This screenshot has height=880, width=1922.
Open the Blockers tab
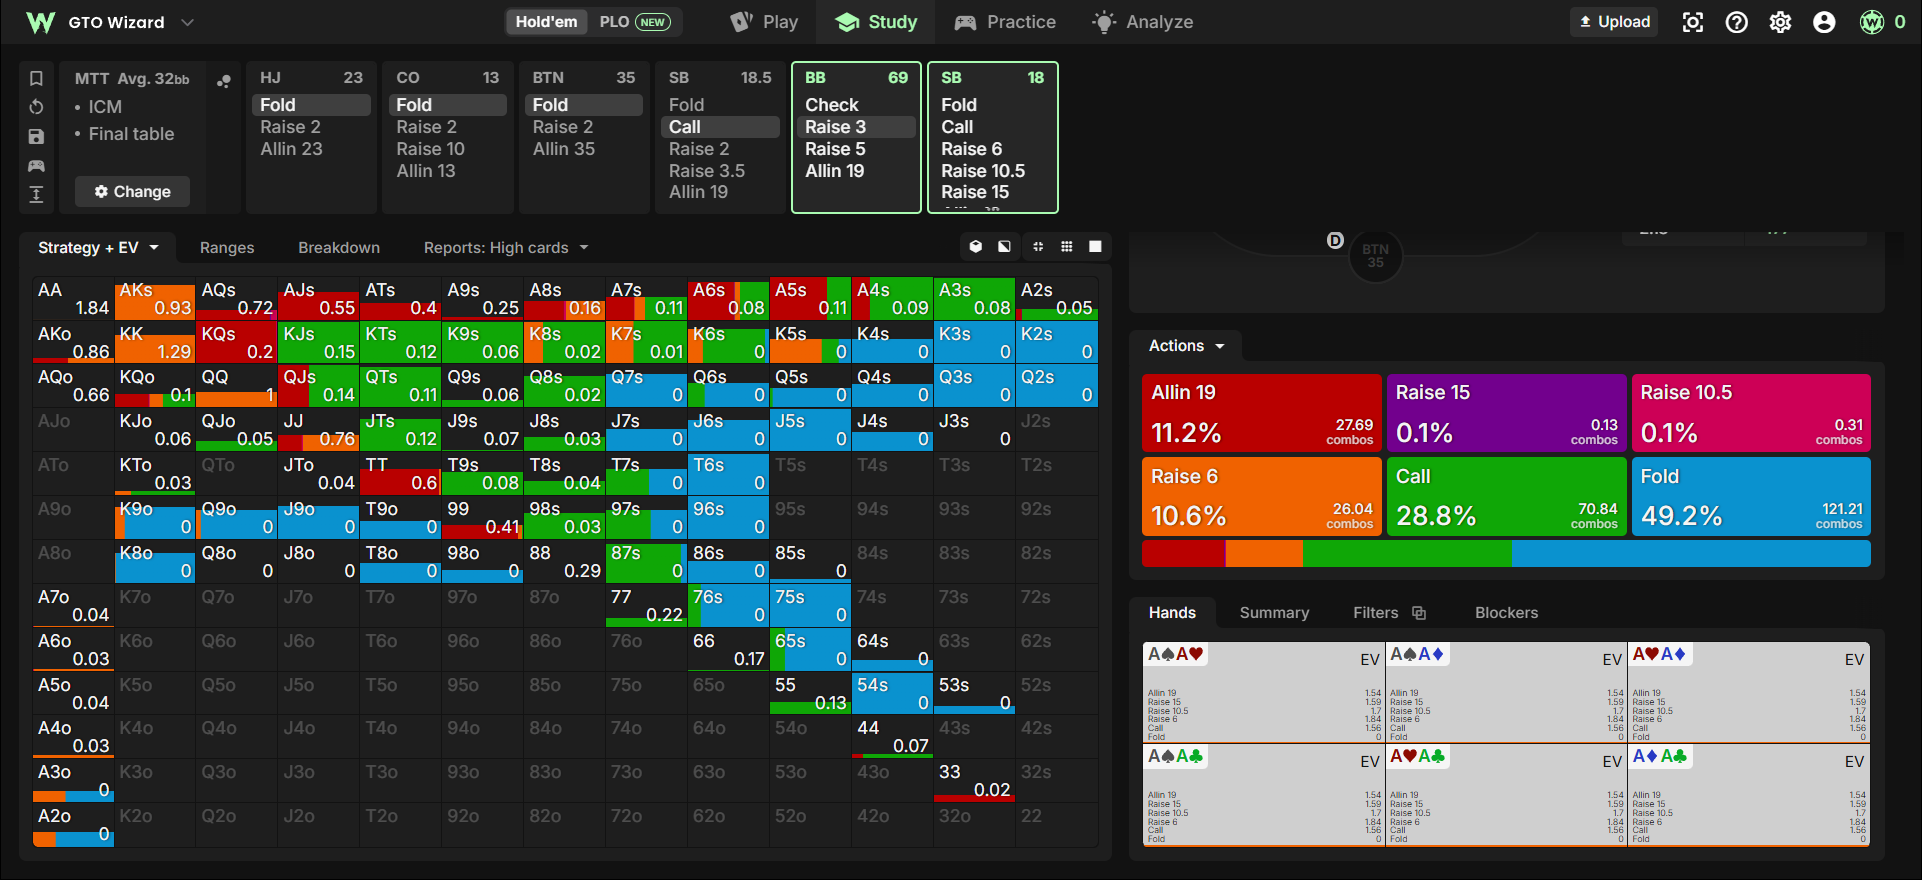pyautogui.click(x=1506, y=613)
